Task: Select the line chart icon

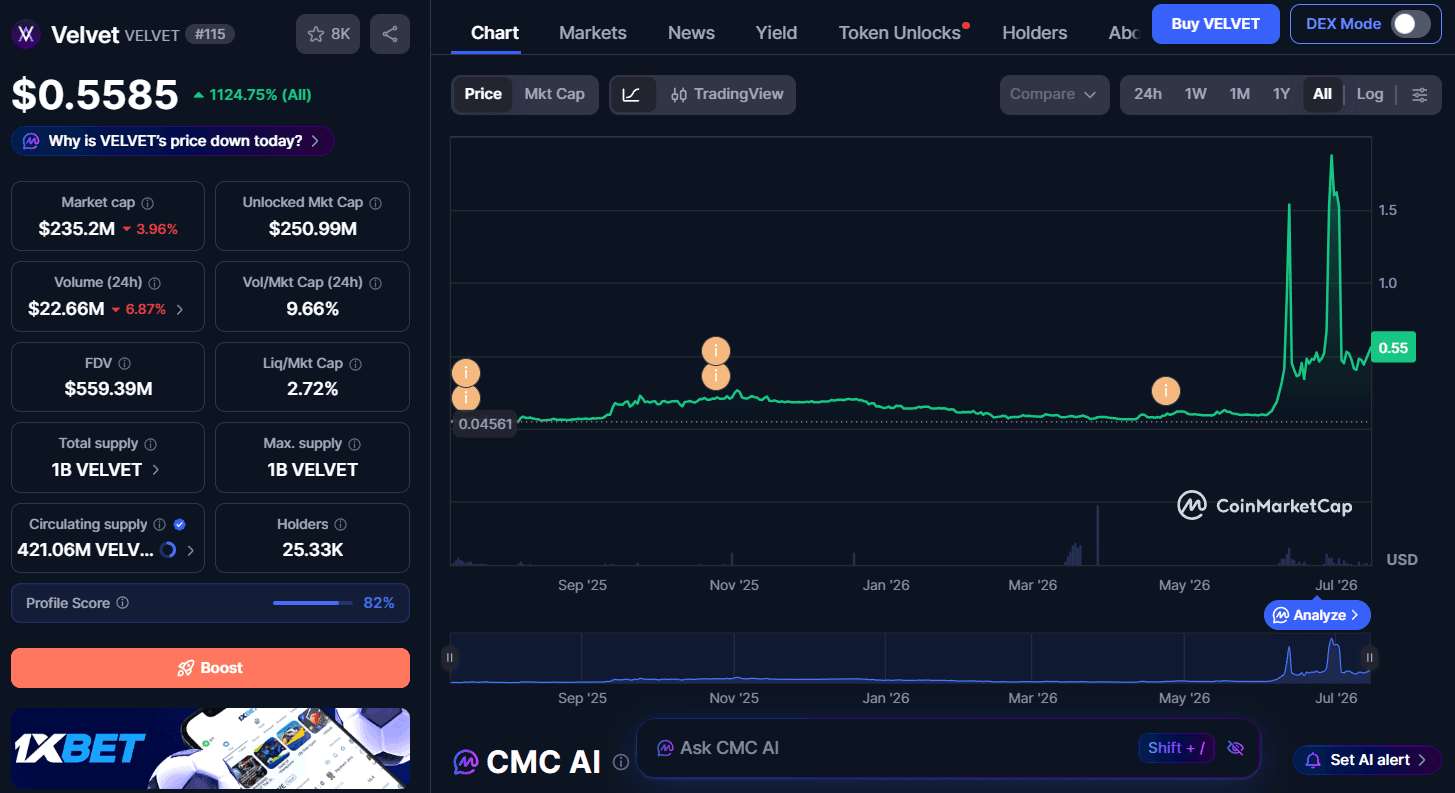Action: tap(632, 94)
